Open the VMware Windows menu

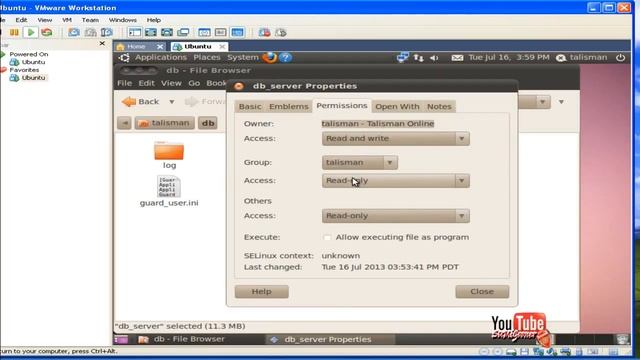coord(122,20)
